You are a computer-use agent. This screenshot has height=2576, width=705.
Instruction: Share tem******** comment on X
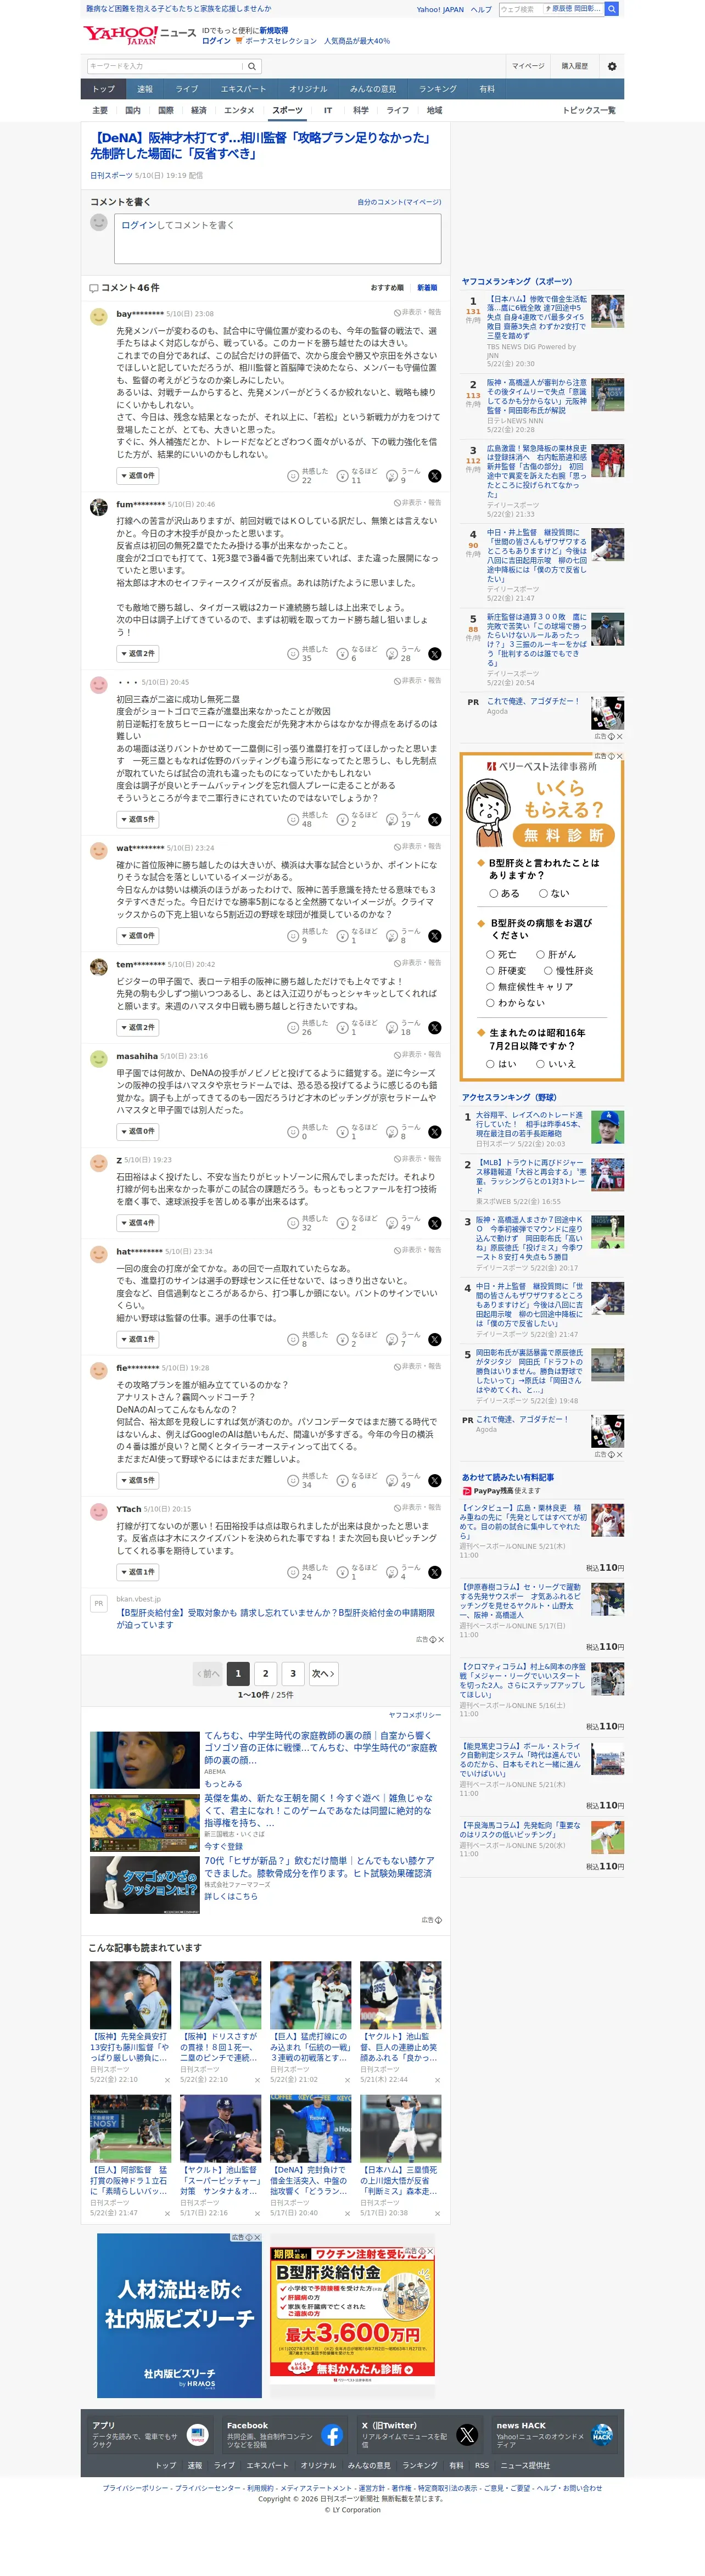435,1028
